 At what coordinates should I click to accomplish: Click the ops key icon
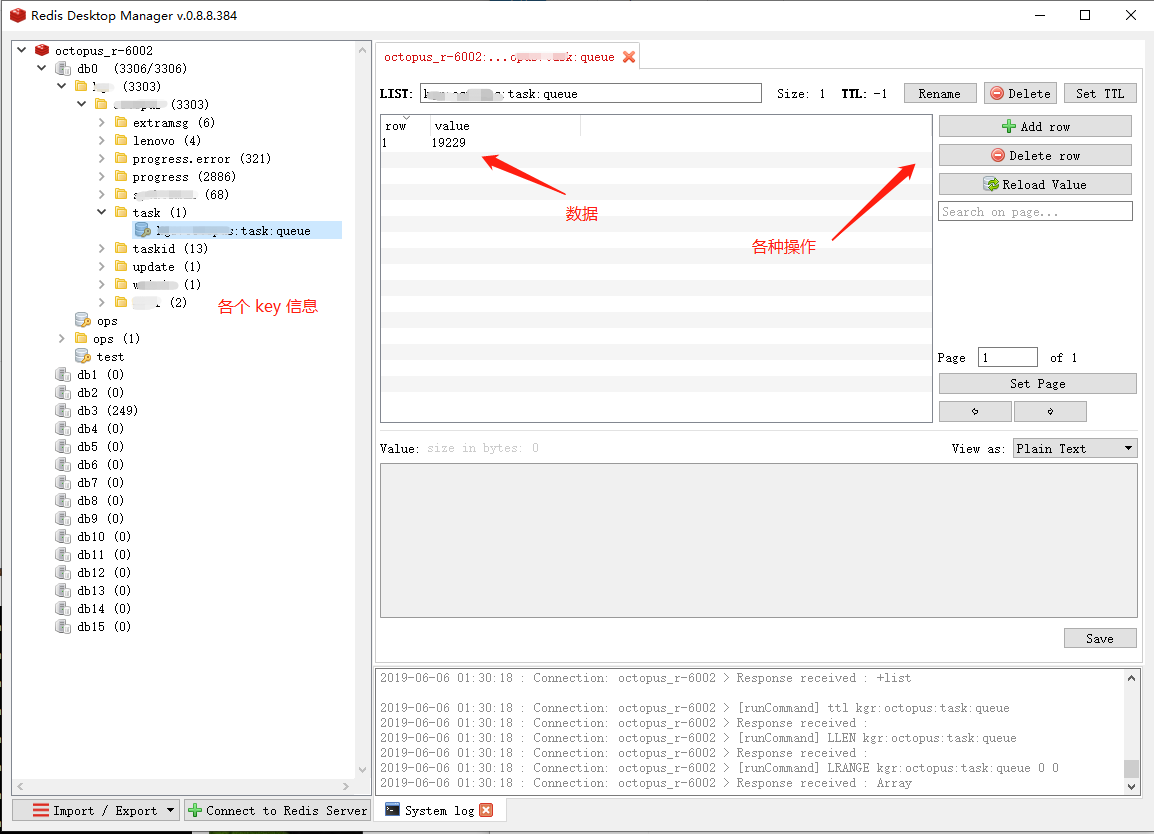(83, 320)
